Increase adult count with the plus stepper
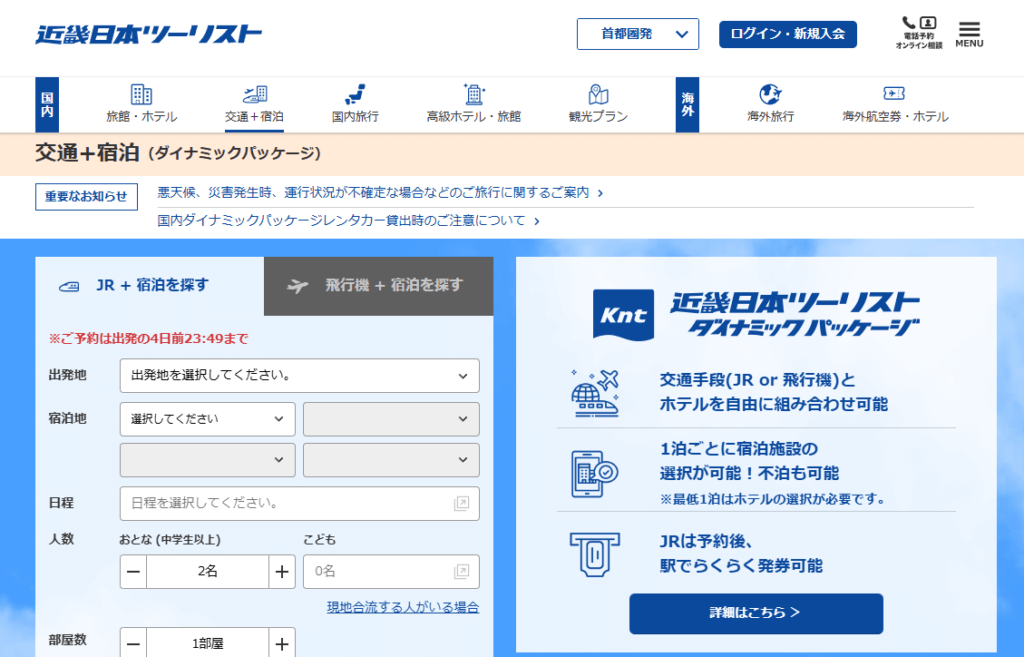 282,571
